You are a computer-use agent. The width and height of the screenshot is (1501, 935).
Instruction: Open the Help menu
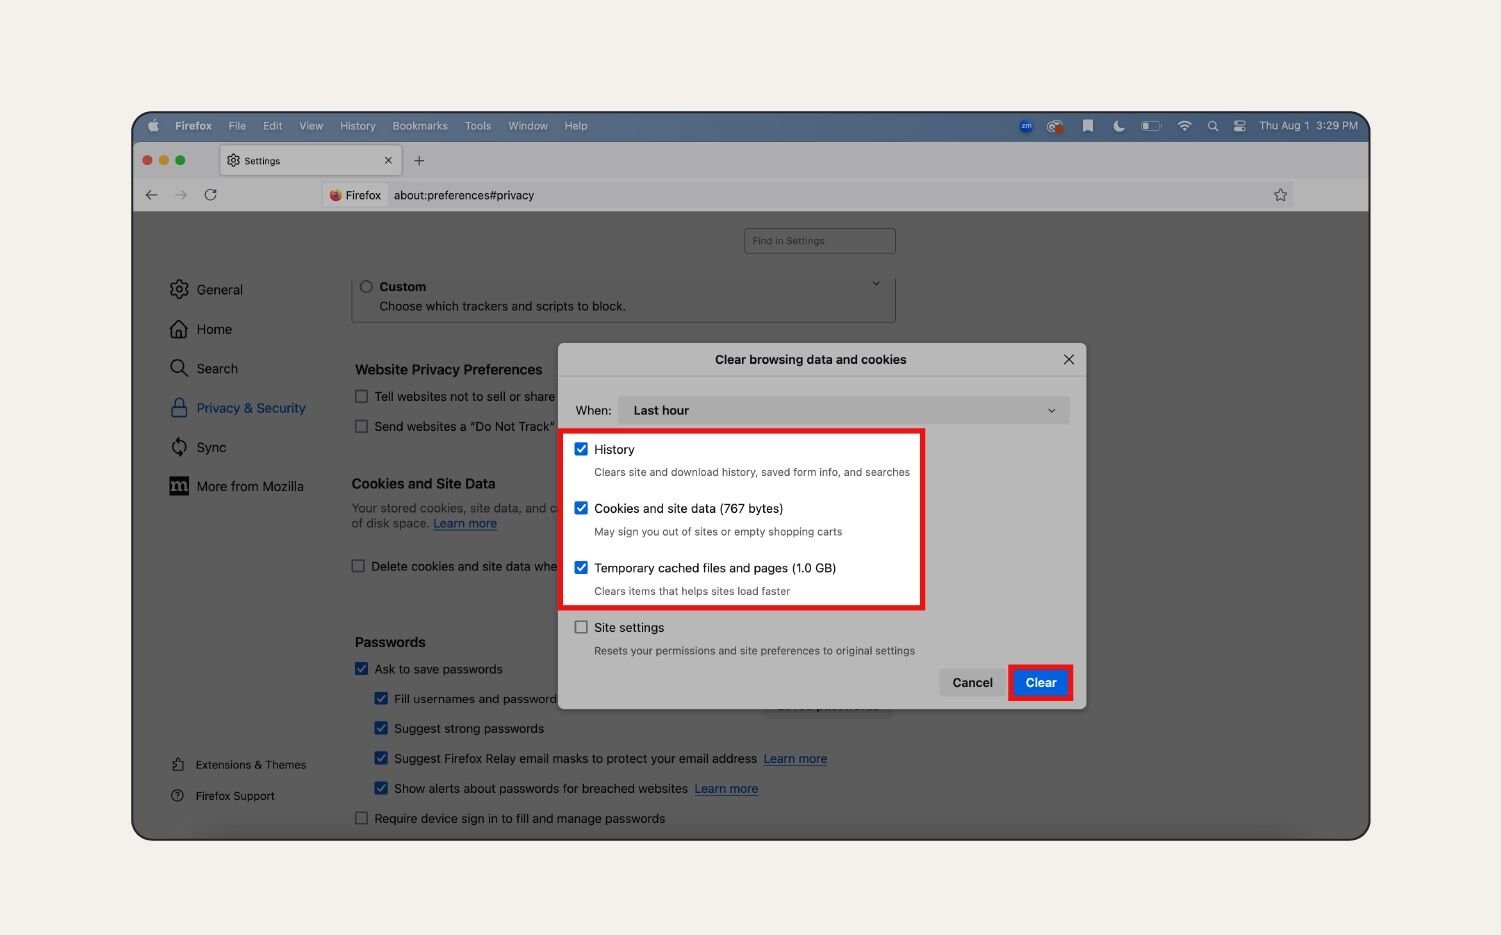click(576, 126)
